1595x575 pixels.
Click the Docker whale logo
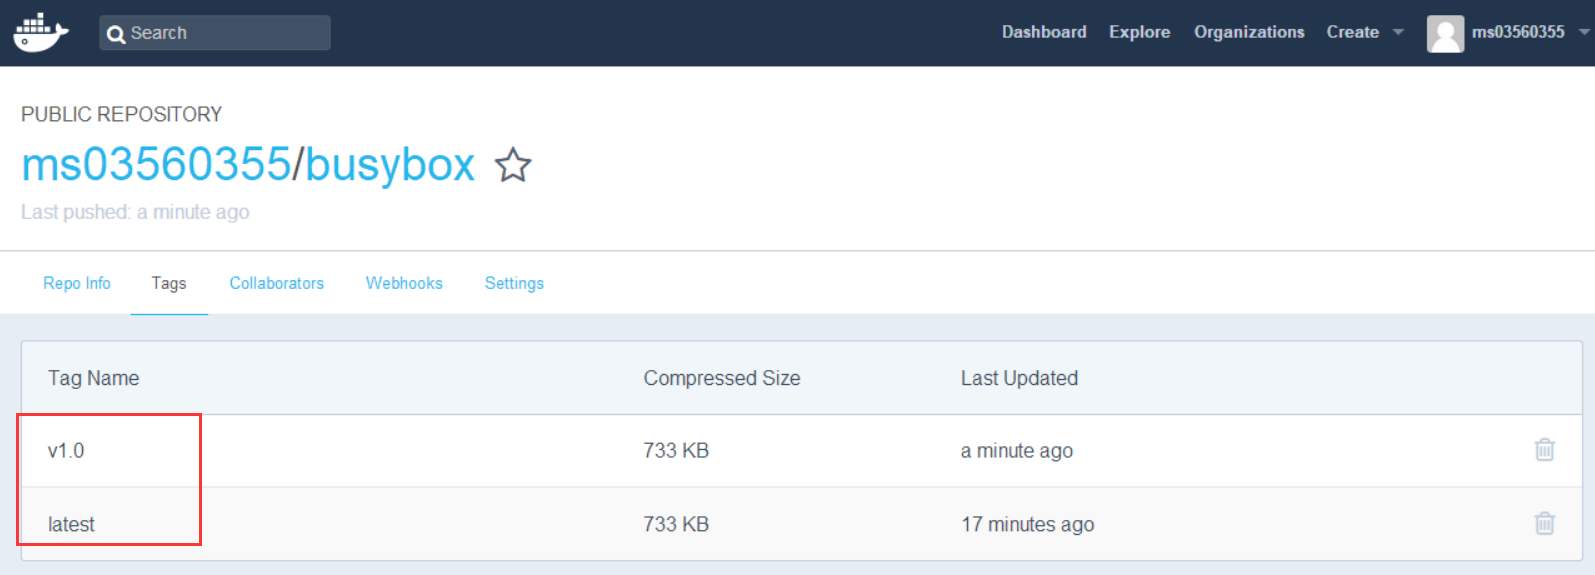point(40,32)
